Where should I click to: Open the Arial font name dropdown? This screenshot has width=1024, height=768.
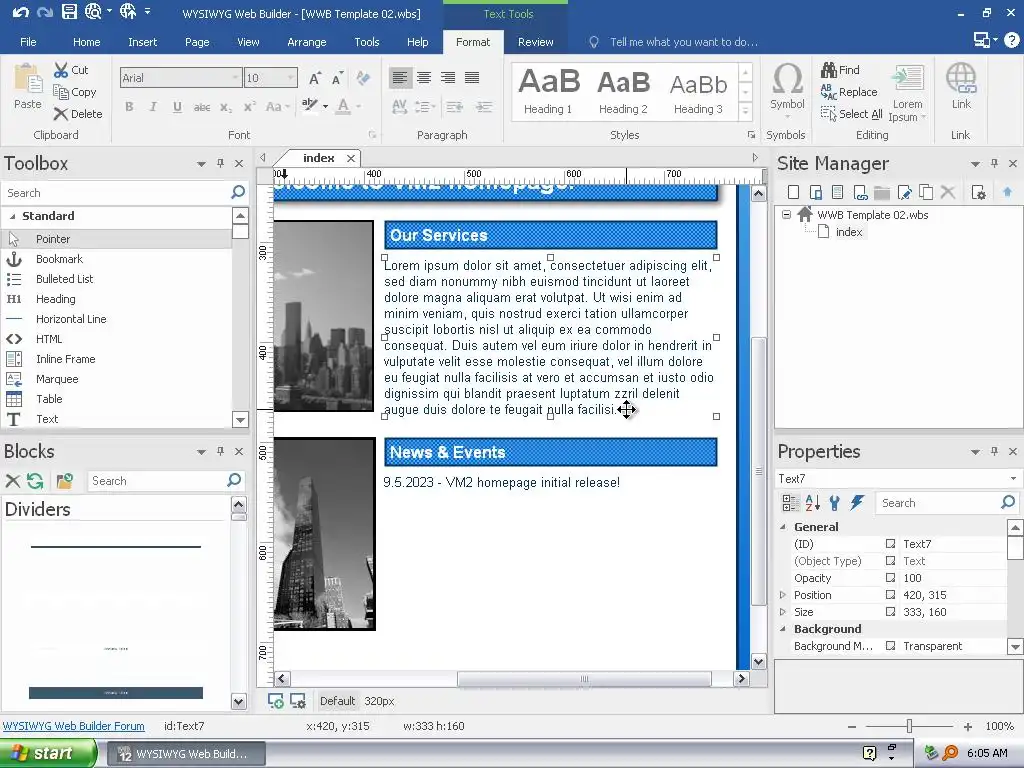click(235, 78)
